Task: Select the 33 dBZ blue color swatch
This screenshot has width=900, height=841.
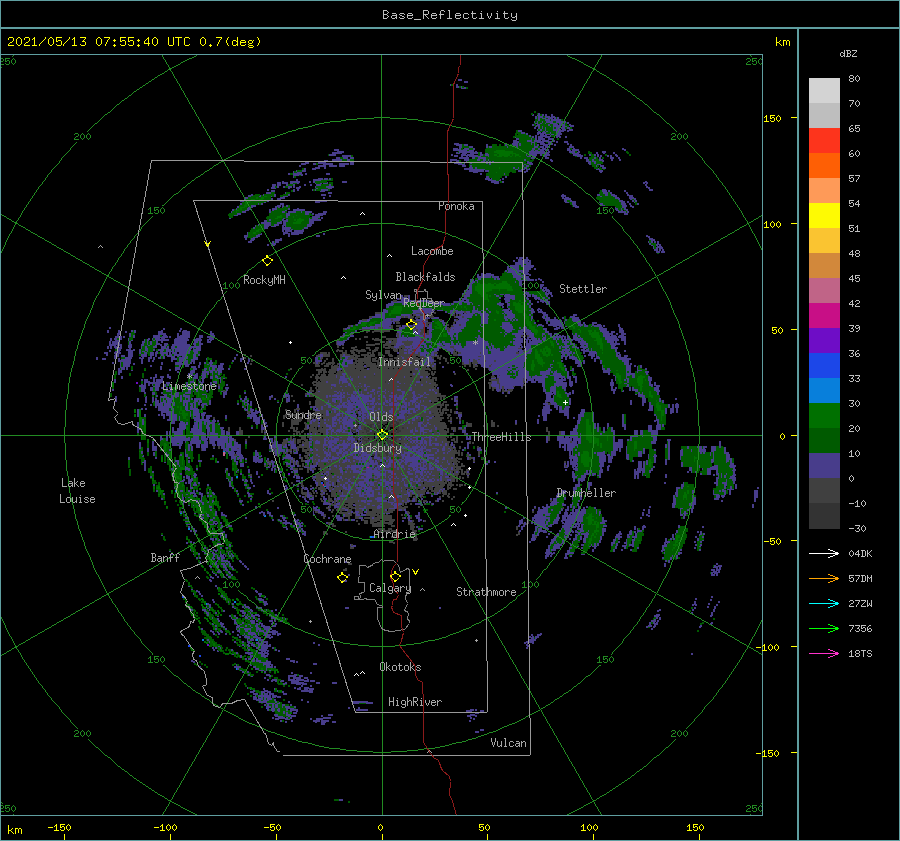Action: (x=824, y=366)
